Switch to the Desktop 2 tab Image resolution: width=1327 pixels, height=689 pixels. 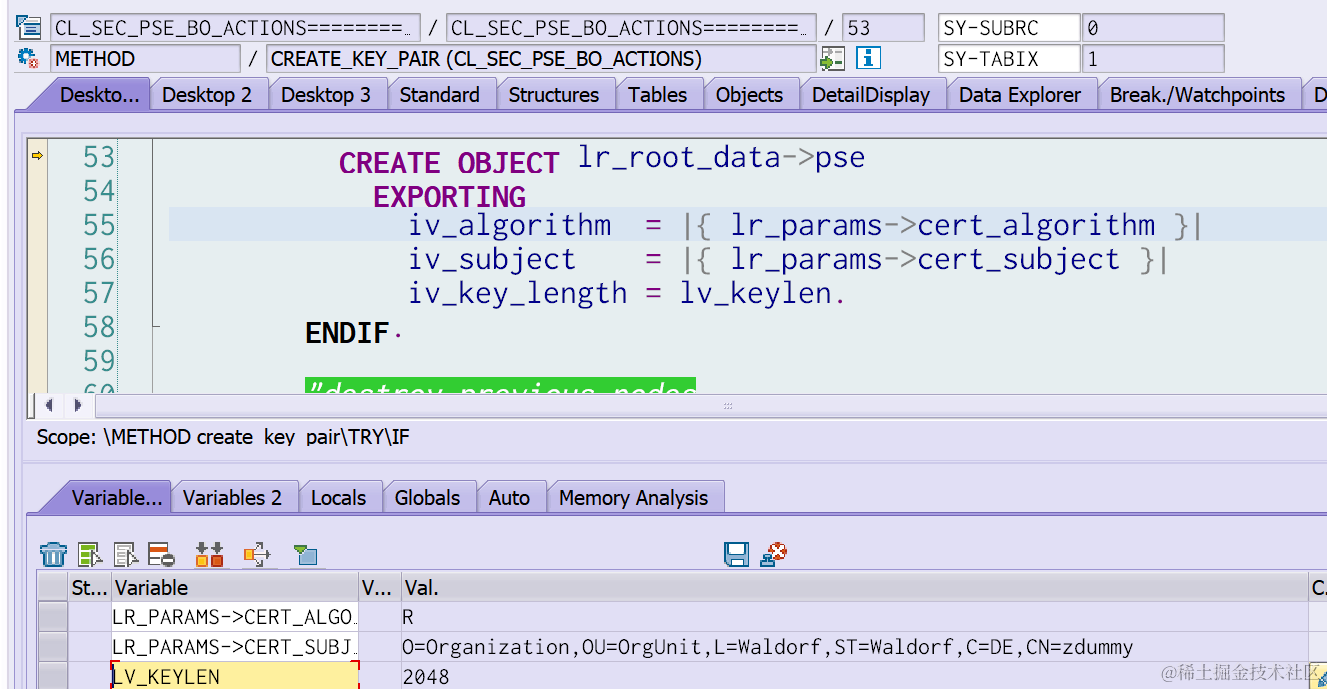click(207, 95)
